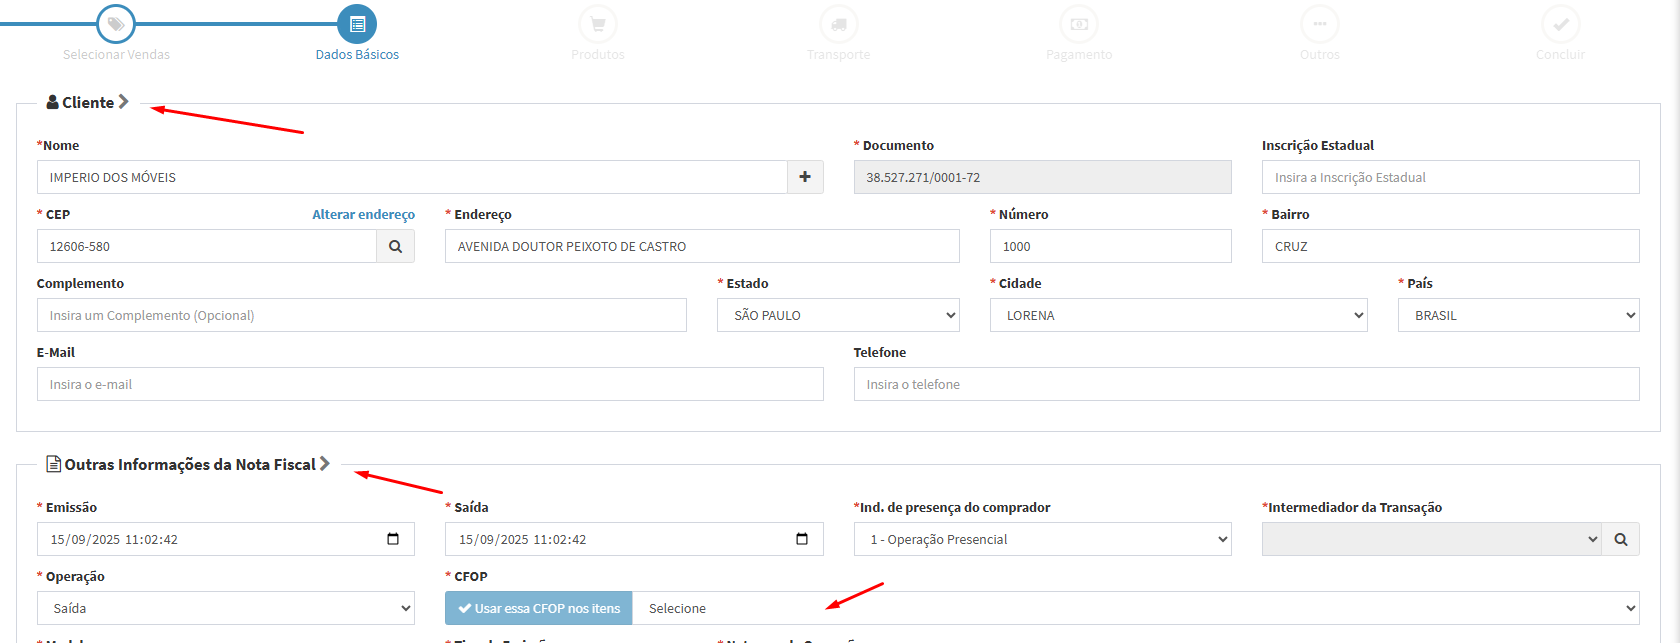Viewport: 1680px width, 643px height.
Task: Click the Transporte truck step icon
Action: click(839, 24)
